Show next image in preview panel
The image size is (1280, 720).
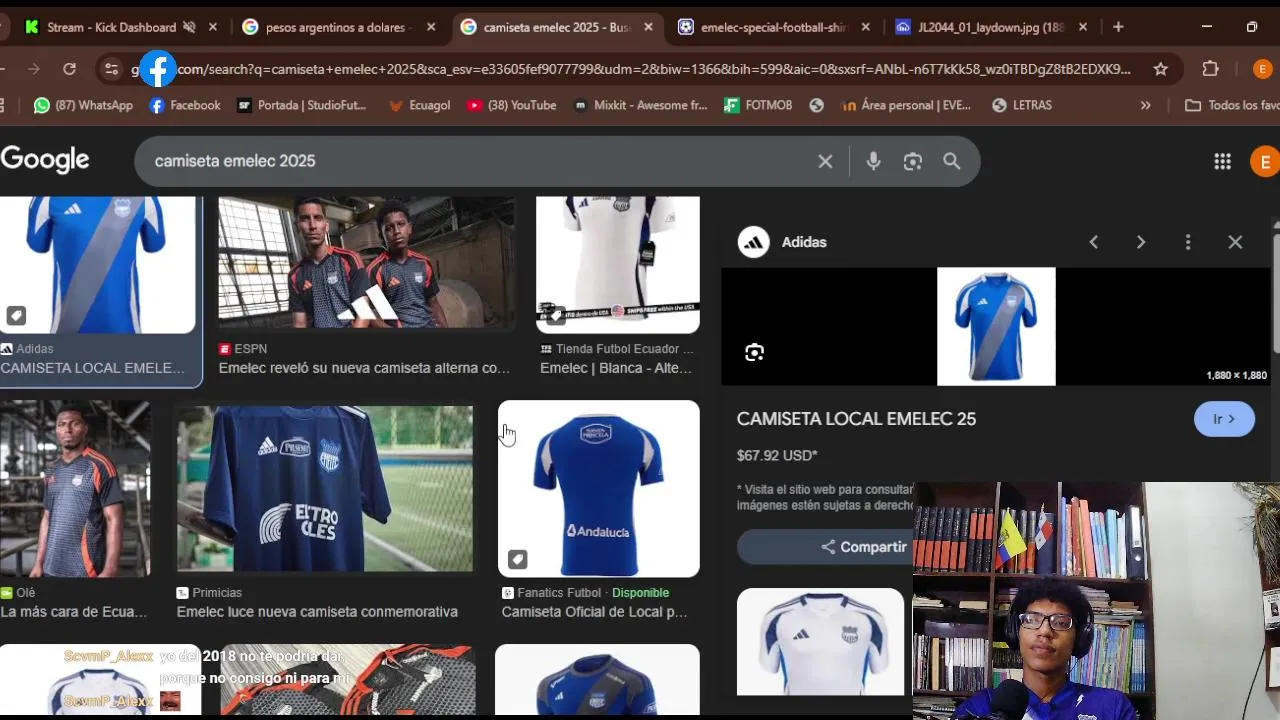tap(1140, 242)
